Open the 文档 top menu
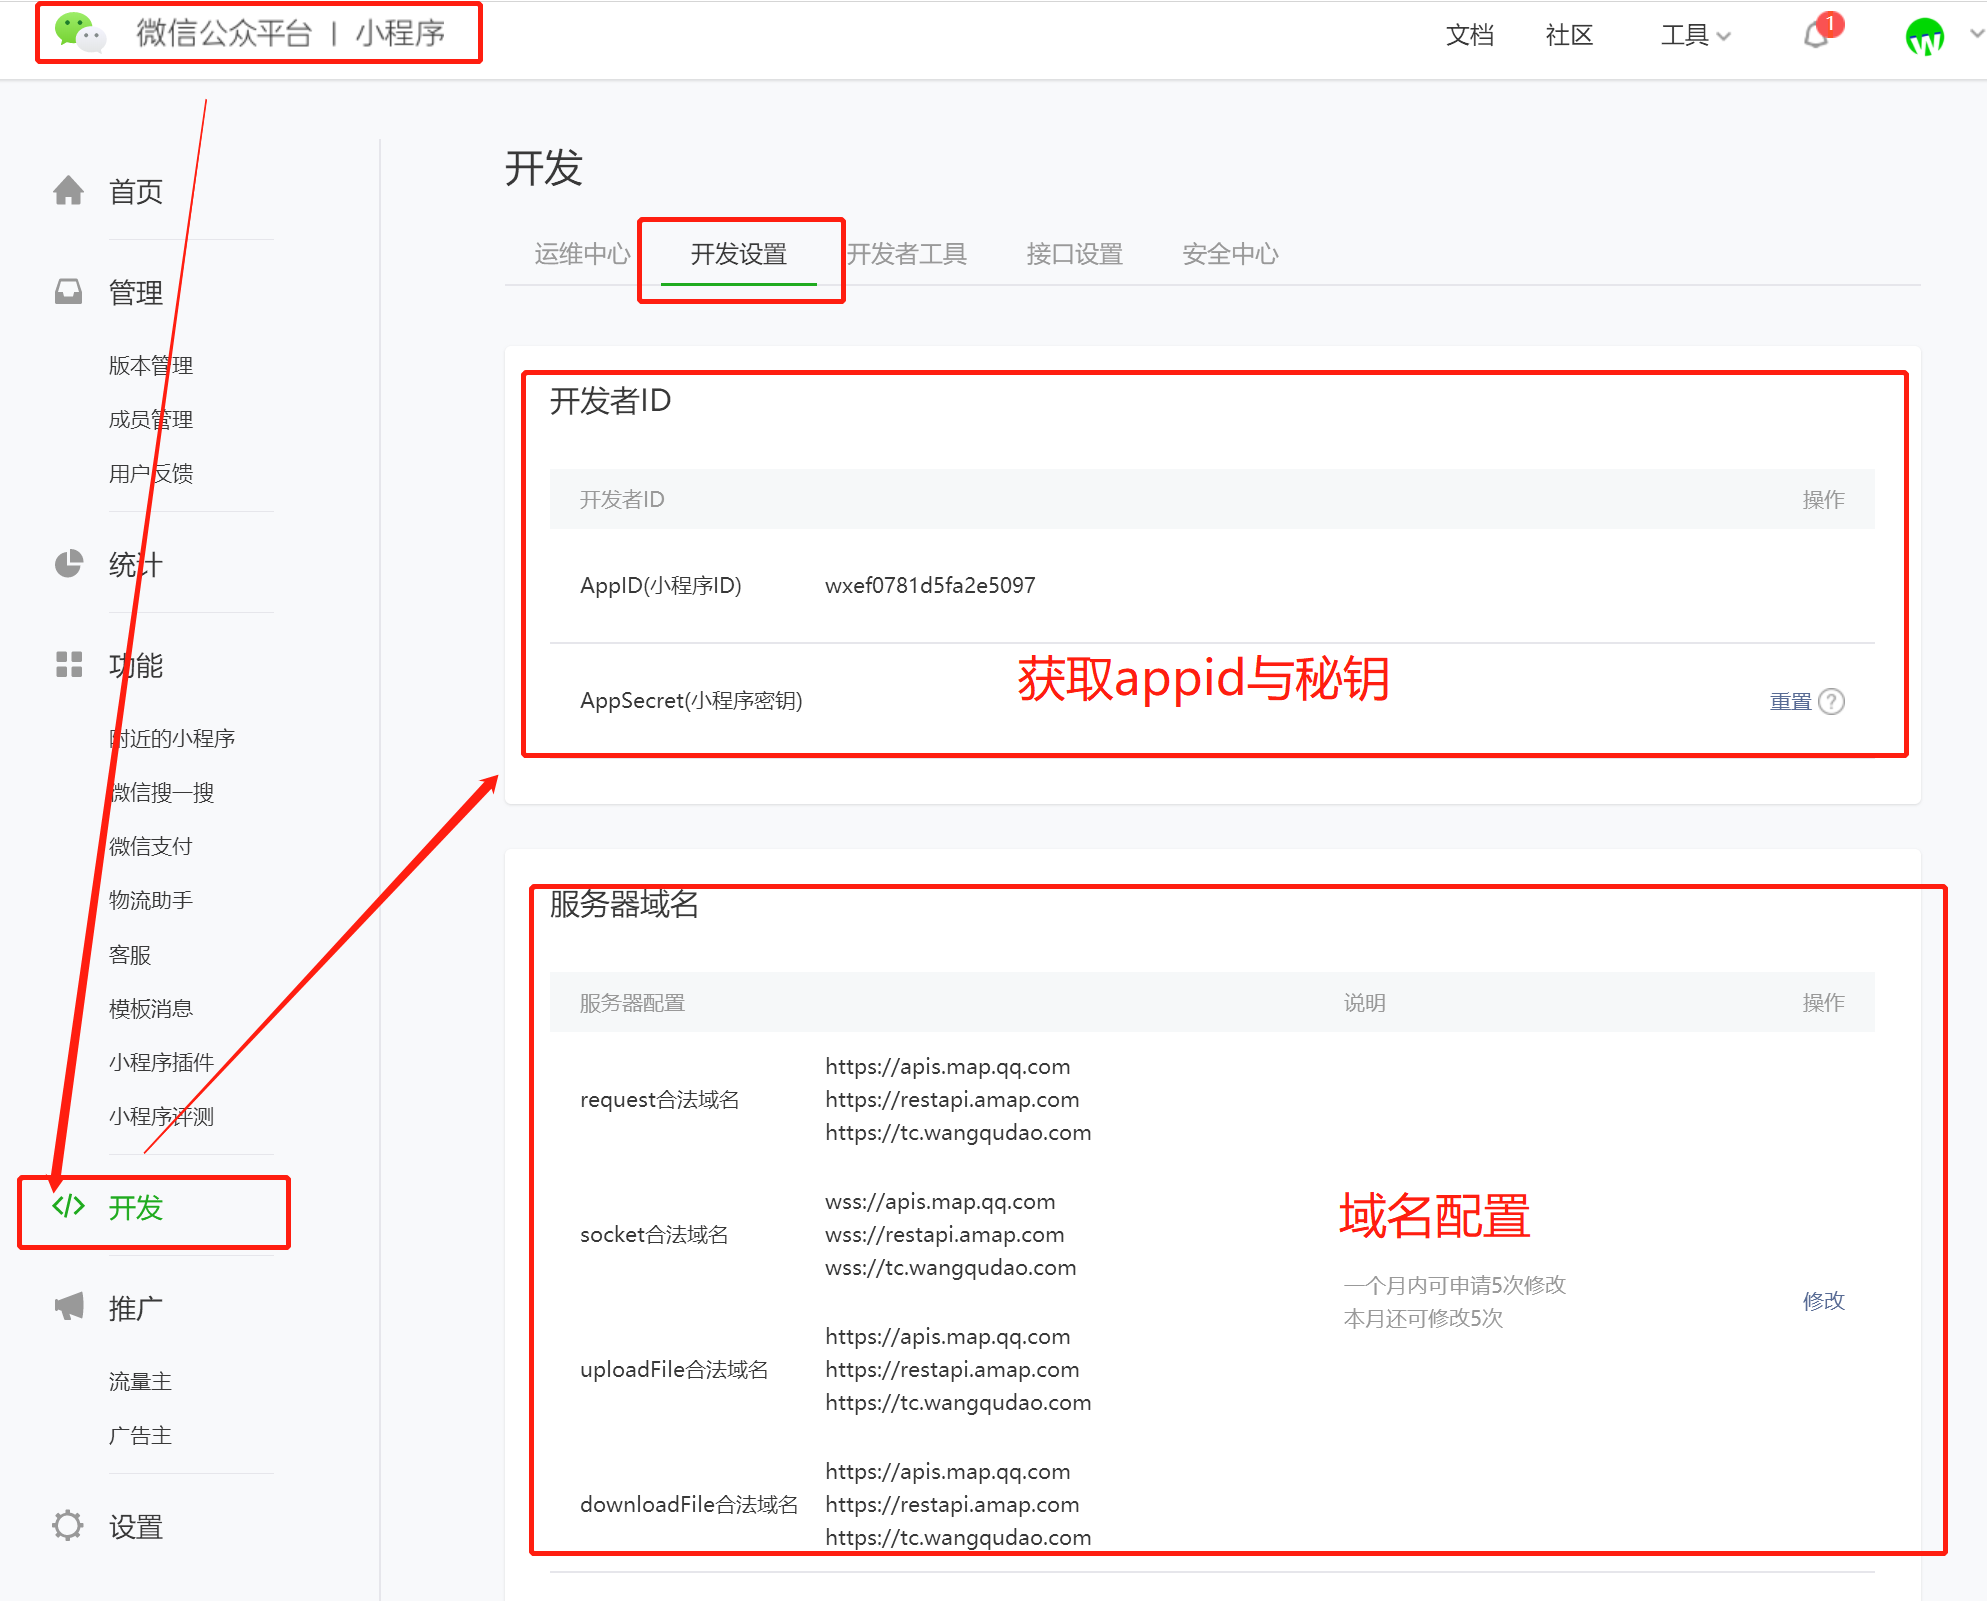This screenshot has width=1987, height=1601. coord(1469,36)
